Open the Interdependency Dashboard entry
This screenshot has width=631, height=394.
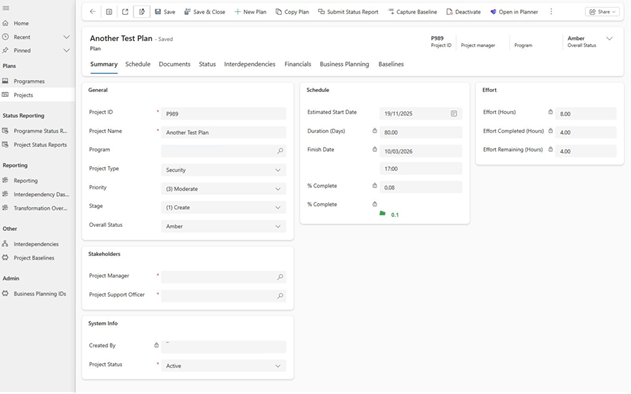point(35,194)
